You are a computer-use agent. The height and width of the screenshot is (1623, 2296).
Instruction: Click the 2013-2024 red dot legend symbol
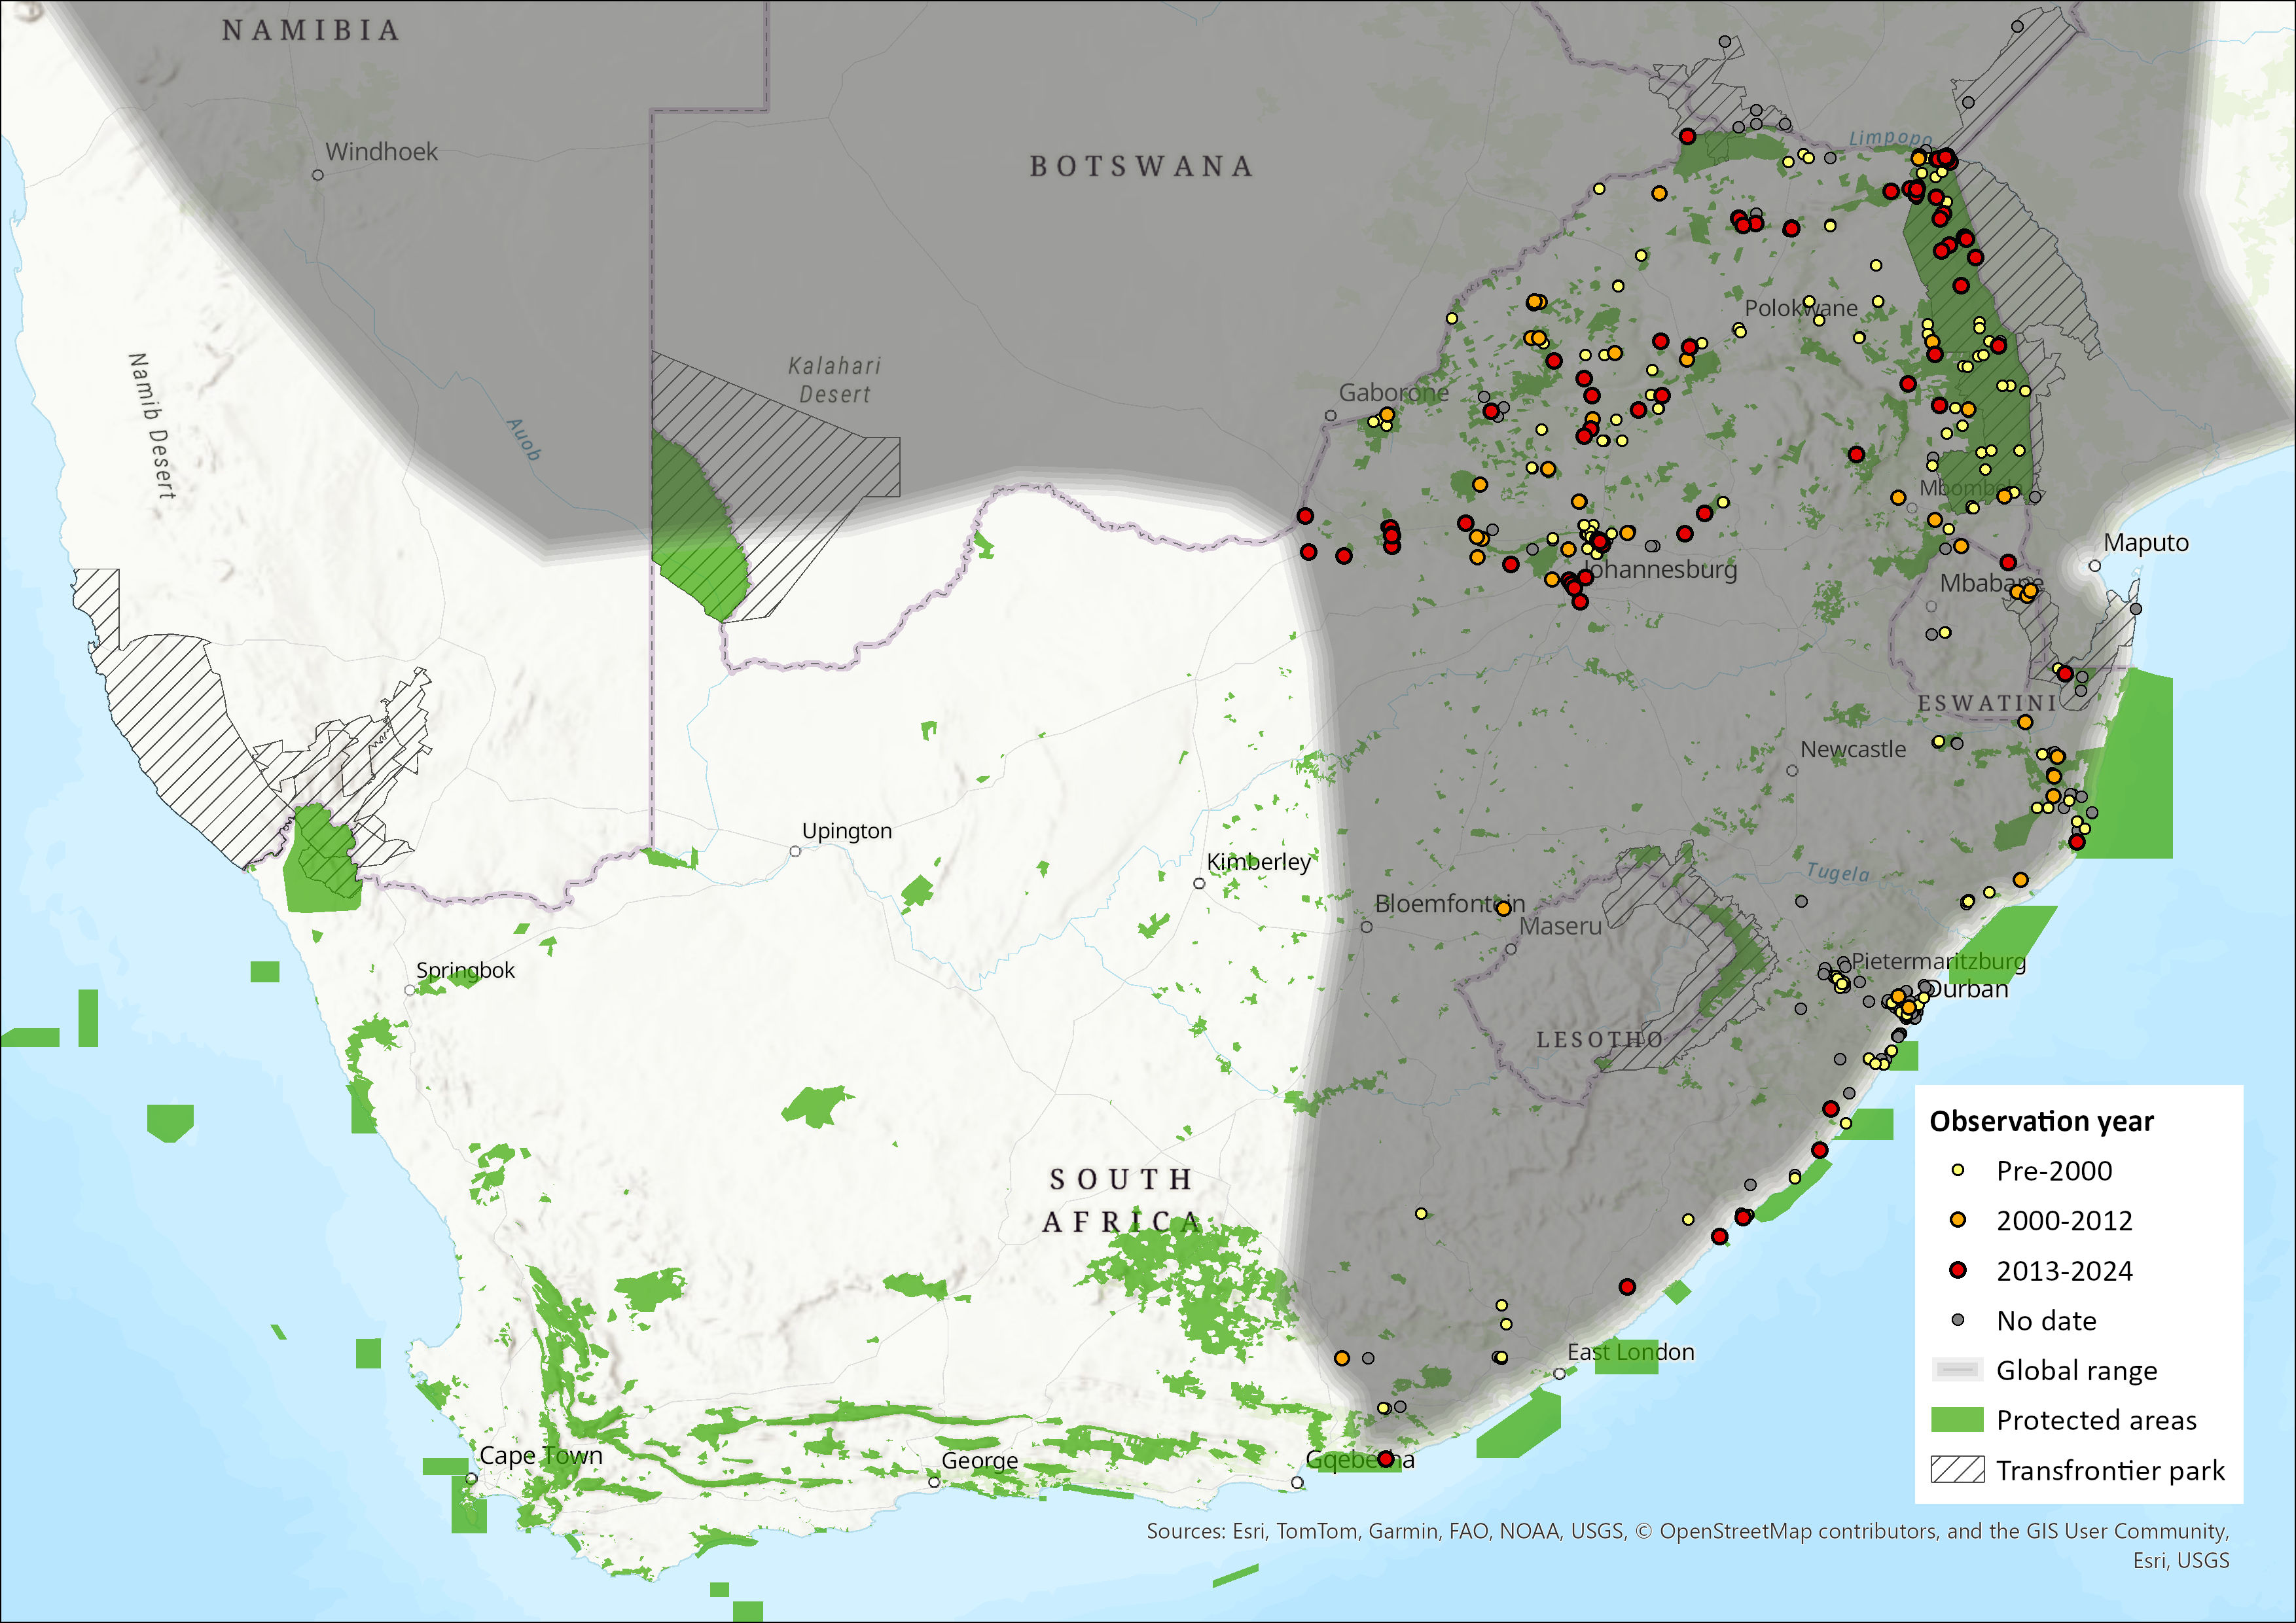(x=1958, y=1270)
